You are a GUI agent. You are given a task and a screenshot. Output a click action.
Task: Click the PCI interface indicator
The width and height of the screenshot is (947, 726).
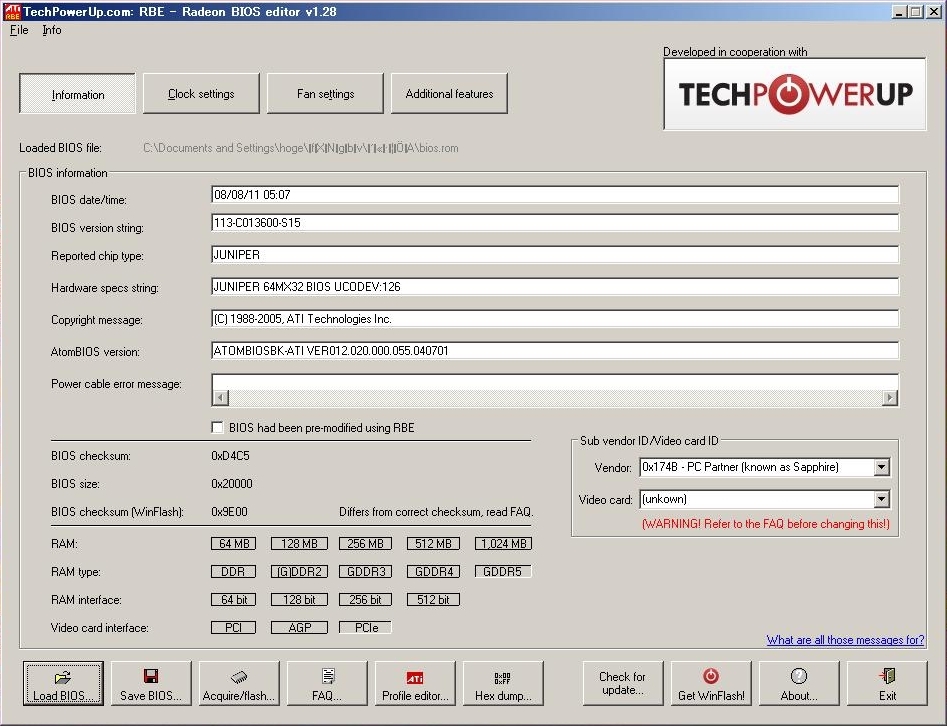(x=234, y=628)
